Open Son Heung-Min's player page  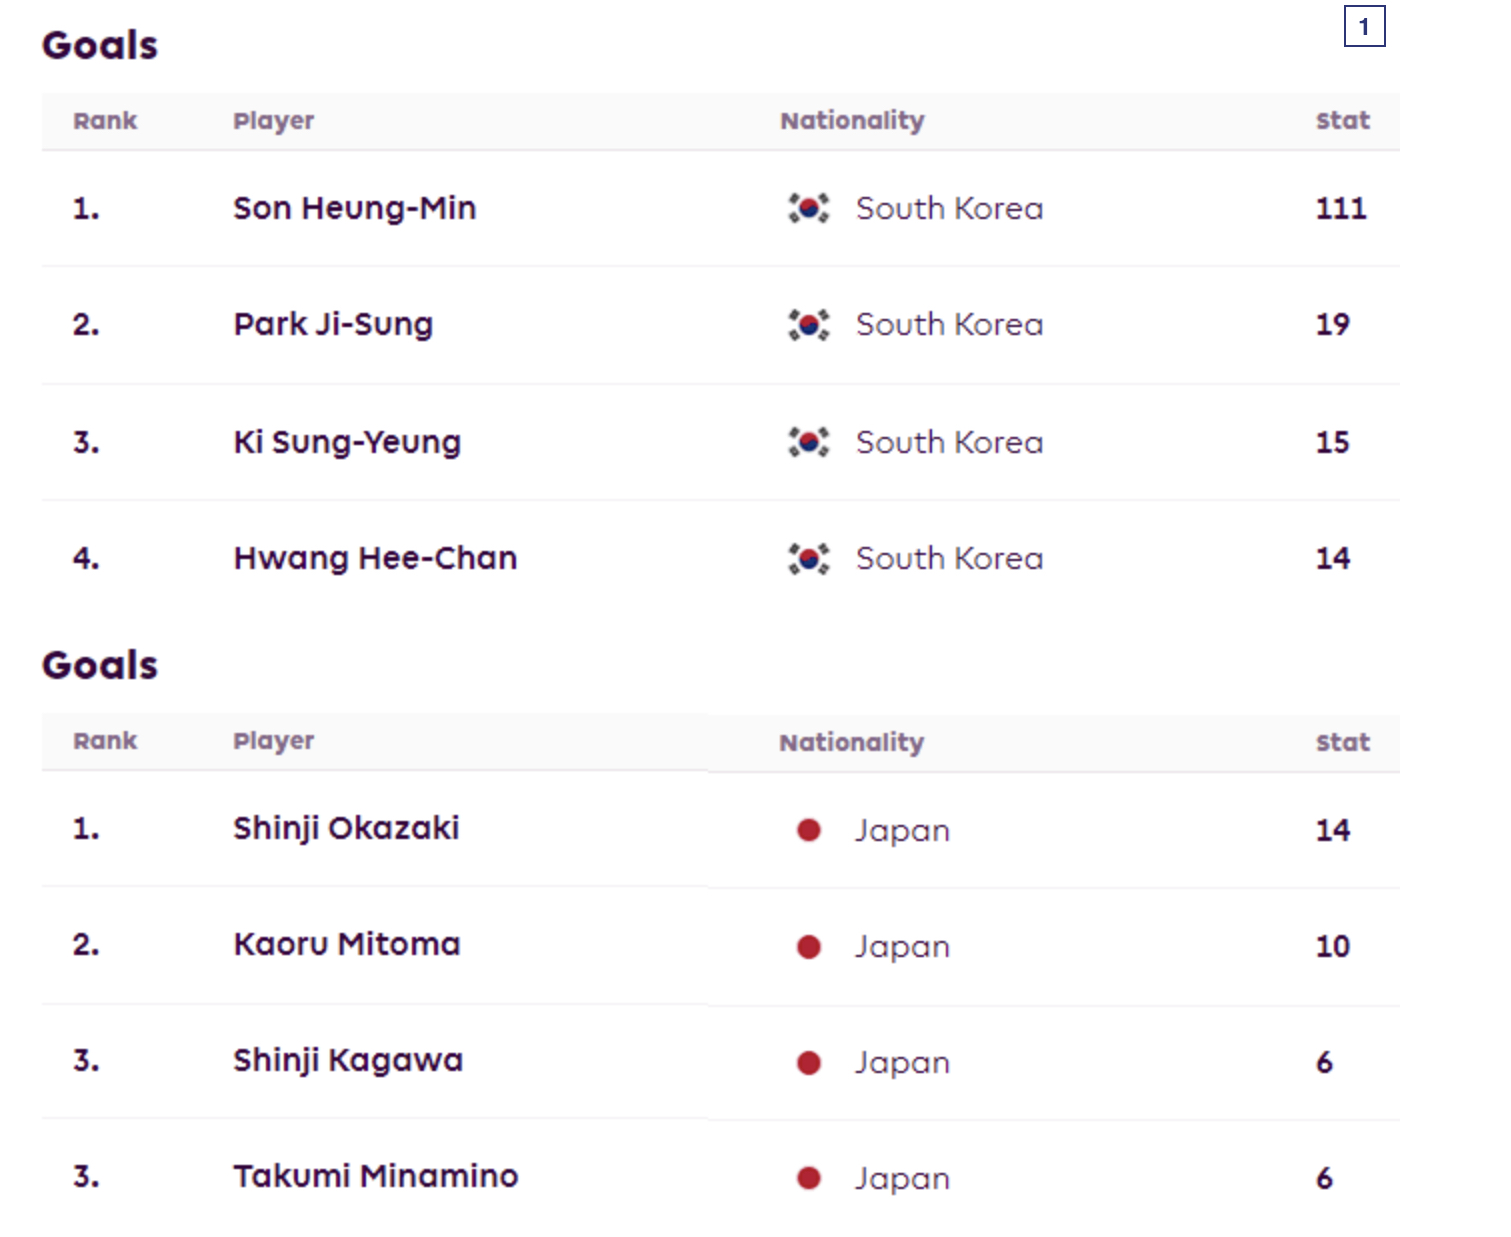tap(354, 208)
